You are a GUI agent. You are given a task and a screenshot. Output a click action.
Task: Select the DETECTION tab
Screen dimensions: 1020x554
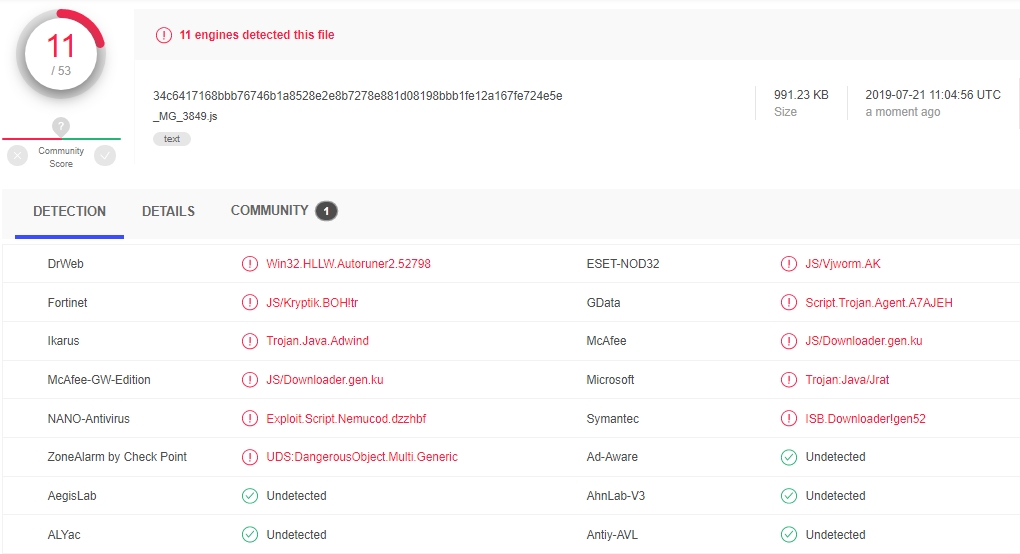click(69, 212)
